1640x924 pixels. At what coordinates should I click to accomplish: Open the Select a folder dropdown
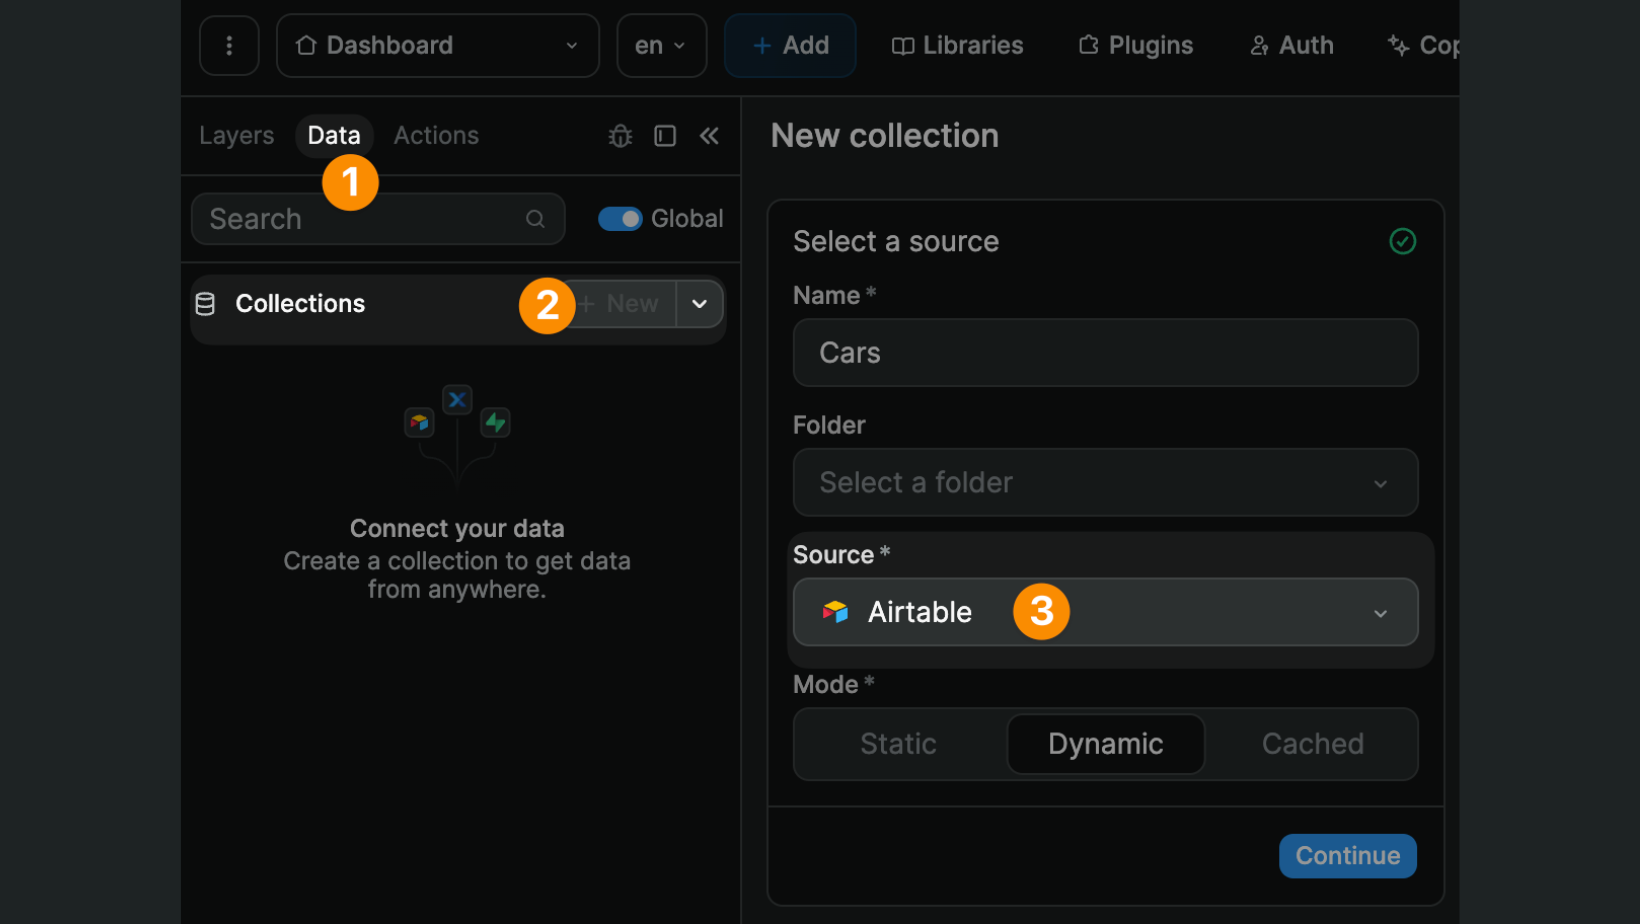pos(1105,482)
